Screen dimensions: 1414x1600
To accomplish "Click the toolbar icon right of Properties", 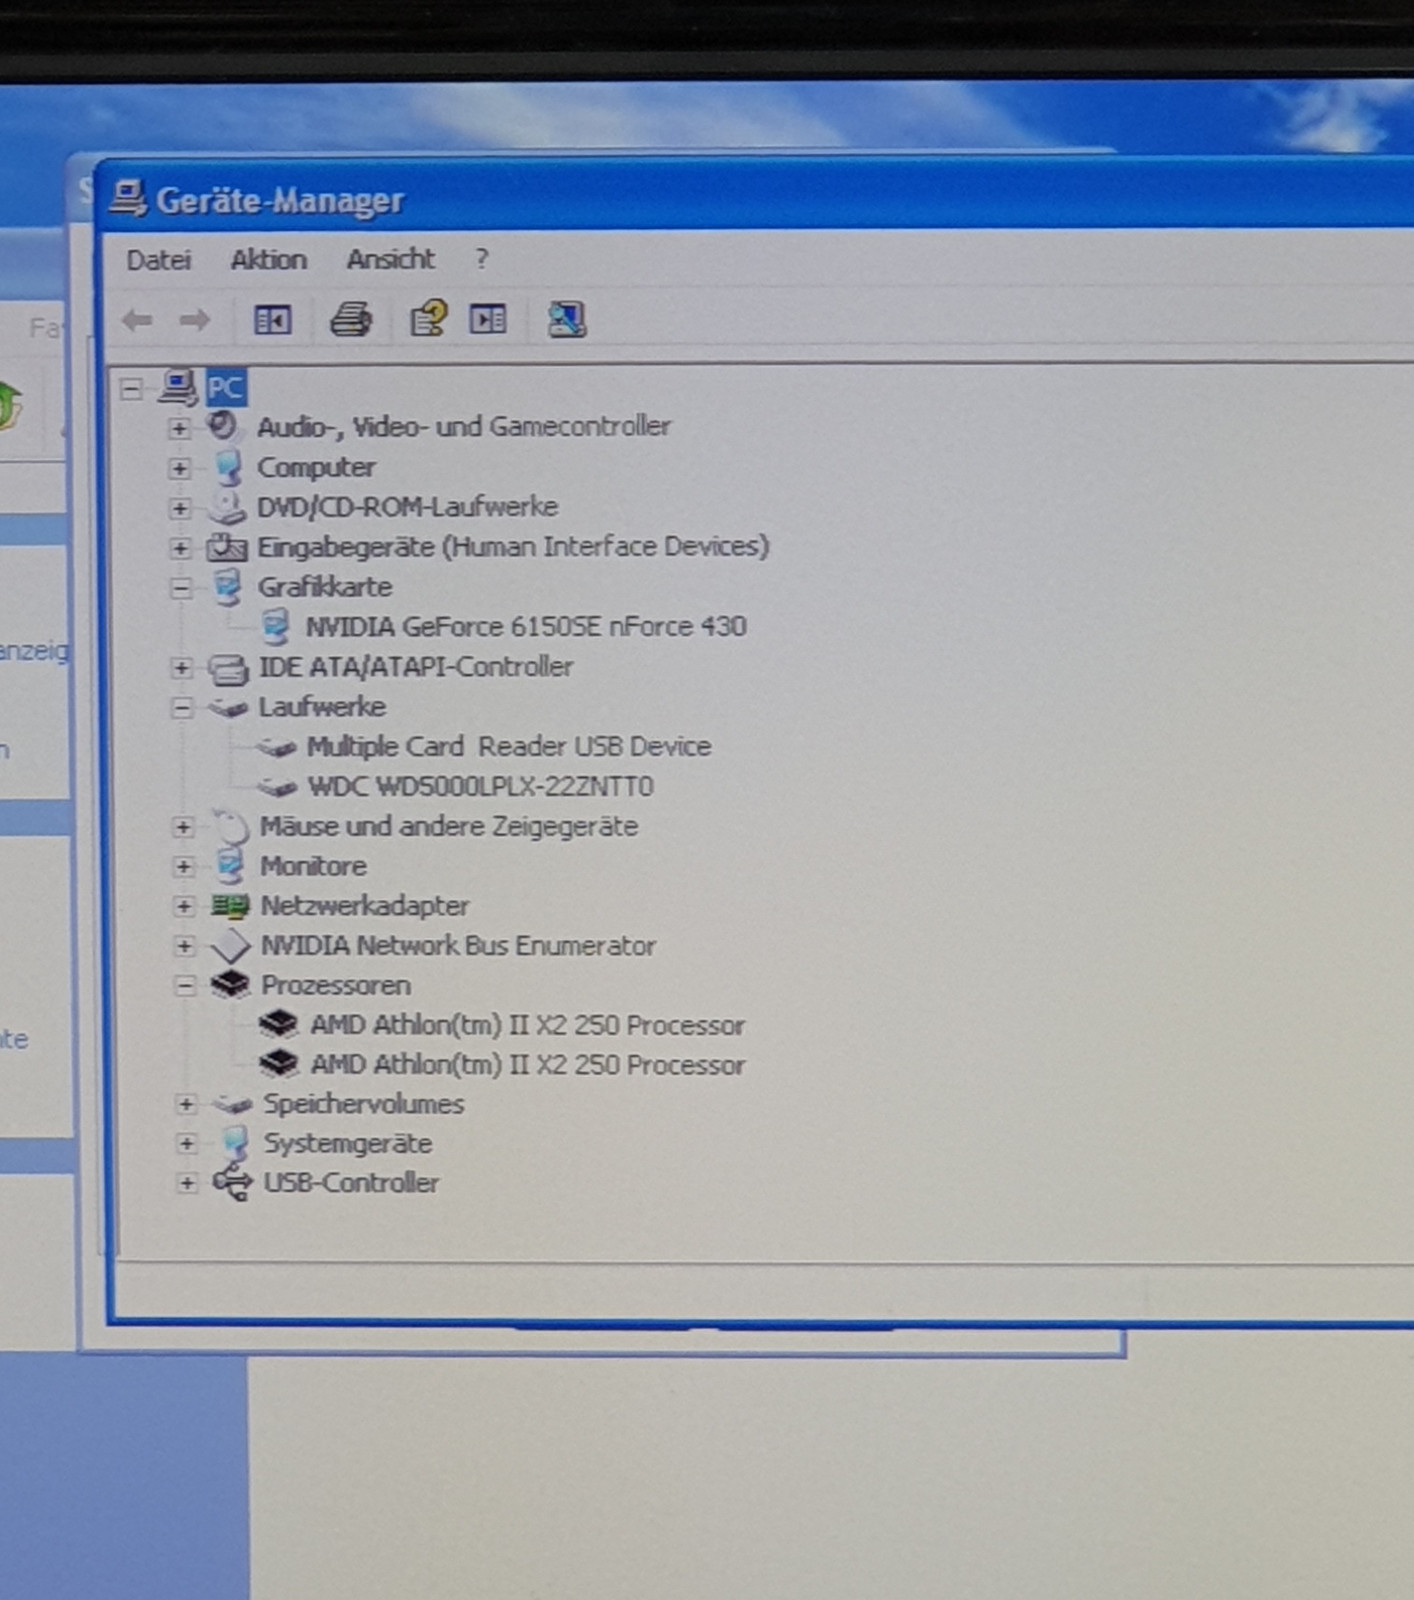I will (488, 320).
